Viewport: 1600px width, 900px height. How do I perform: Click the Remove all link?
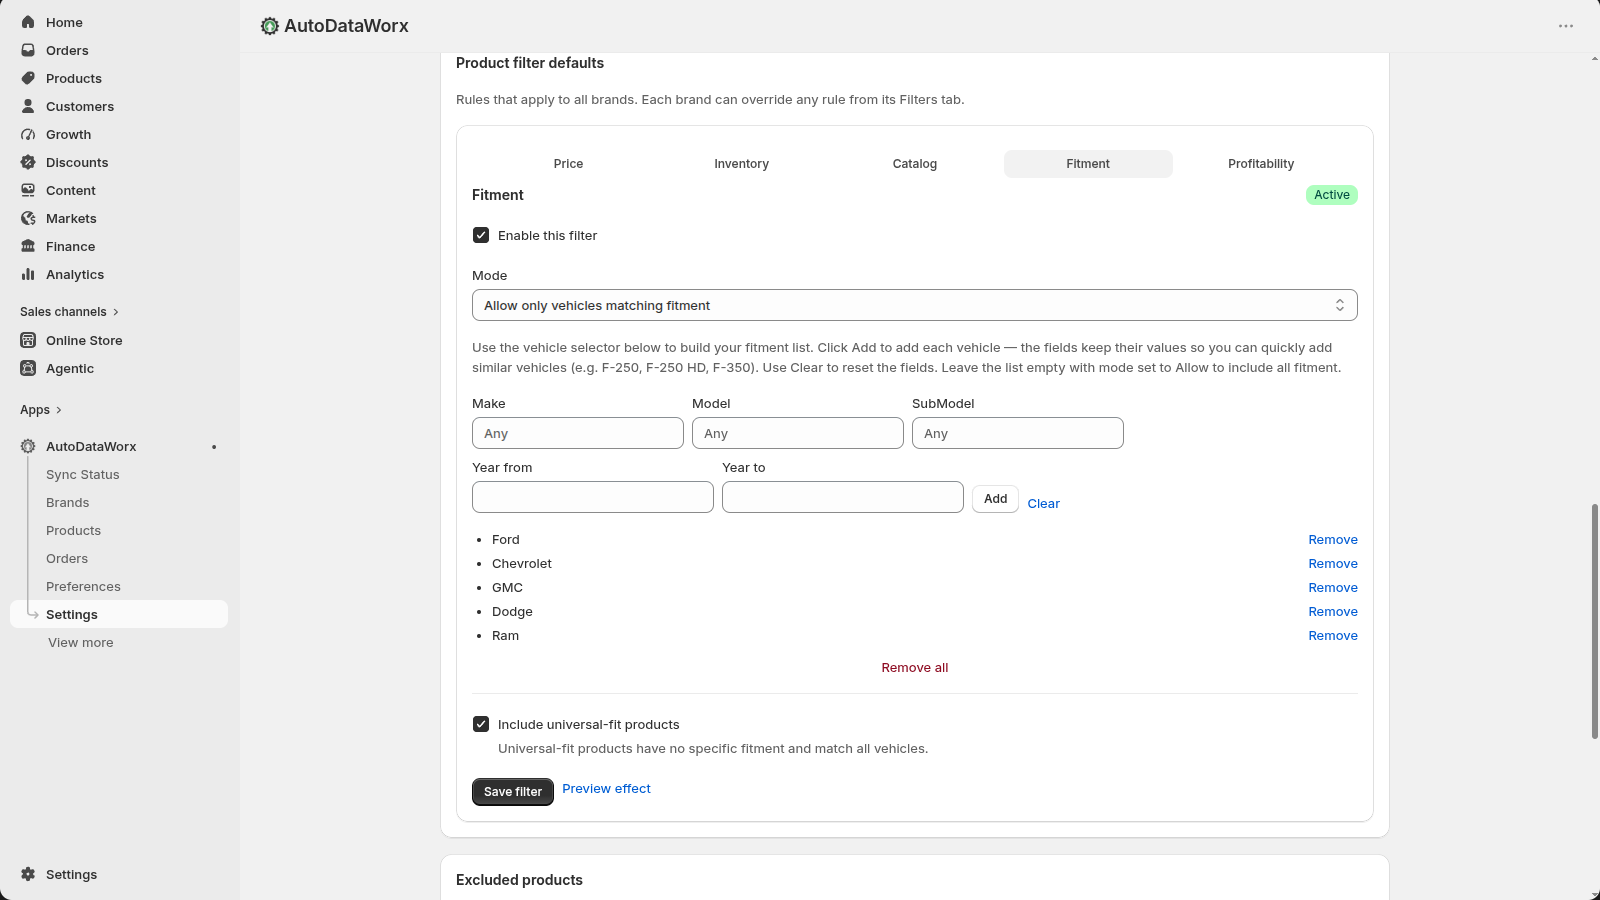point(915,668)
